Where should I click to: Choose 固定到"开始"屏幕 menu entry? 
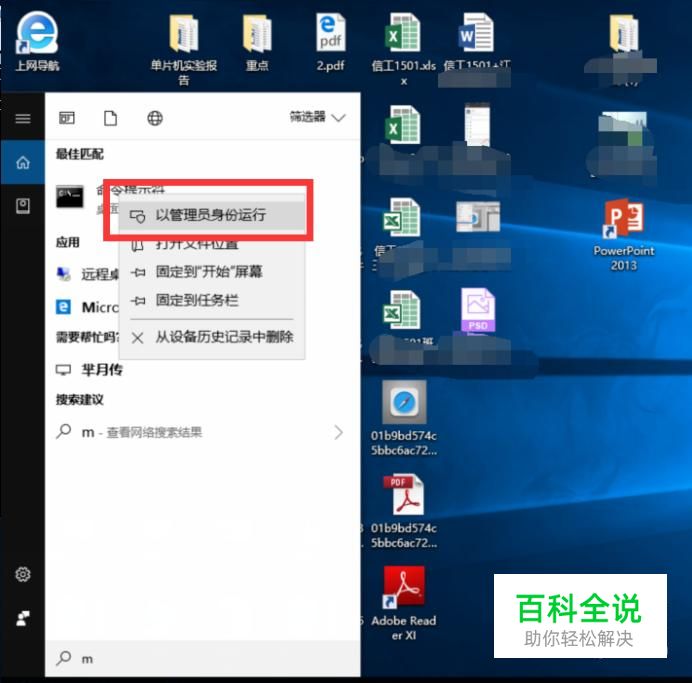[x=212, y=272]
